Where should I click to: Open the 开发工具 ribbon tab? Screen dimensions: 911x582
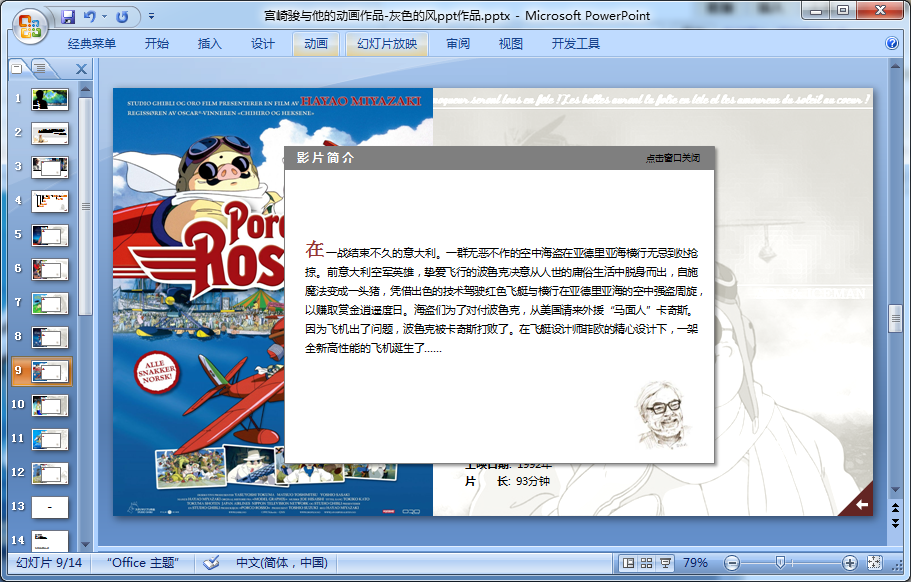(576, 44)
